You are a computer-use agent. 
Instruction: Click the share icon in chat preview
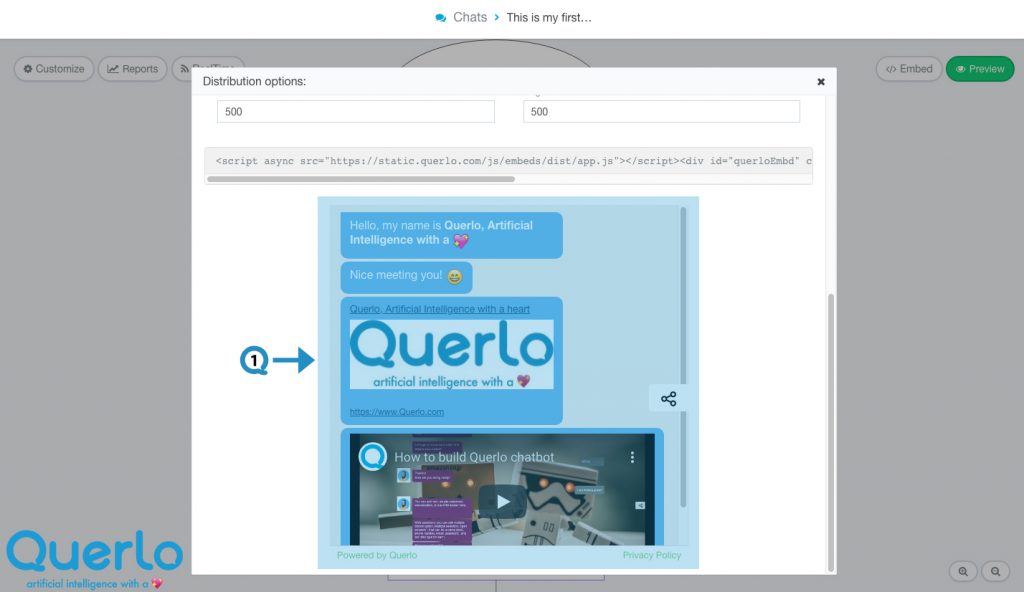(668, 399)
